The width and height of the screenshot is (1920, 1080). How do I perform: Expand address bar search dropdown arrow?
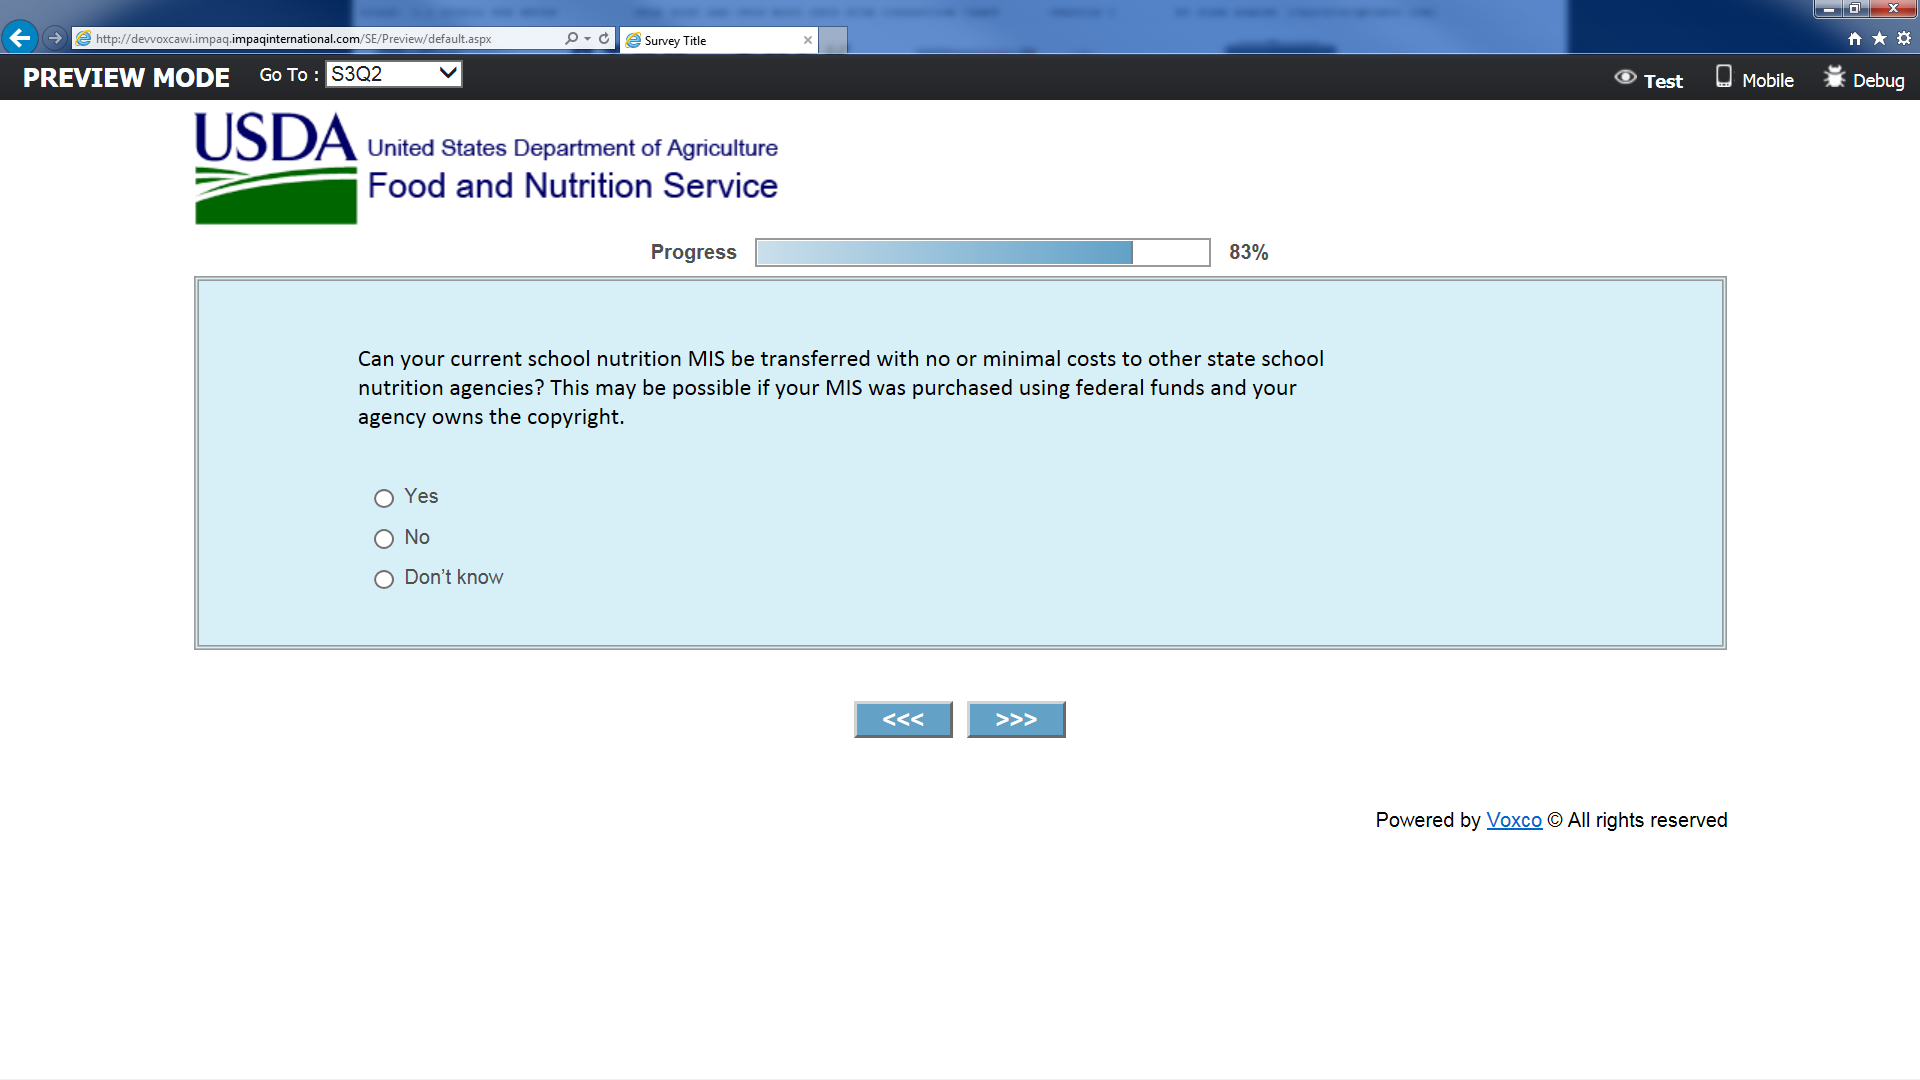pos(587,38)
